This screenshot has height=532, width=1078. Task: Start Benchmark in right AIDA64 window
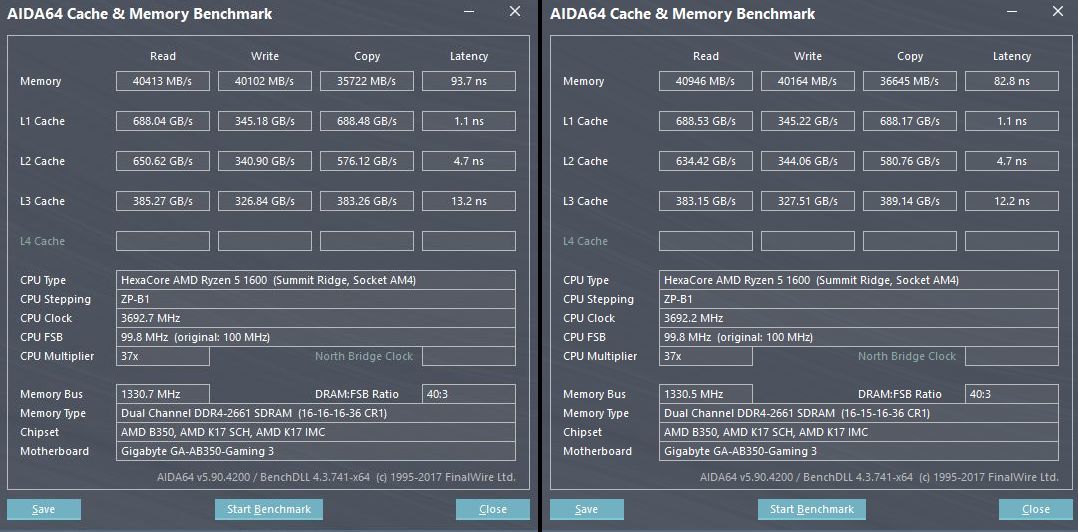(812, 509)
